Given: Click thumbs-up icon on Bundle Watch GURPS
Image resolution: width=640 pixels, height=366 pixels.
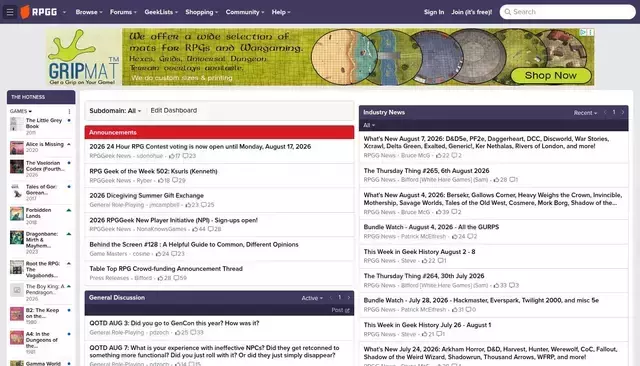Looking at the screenshot, I should pos(455,236).
